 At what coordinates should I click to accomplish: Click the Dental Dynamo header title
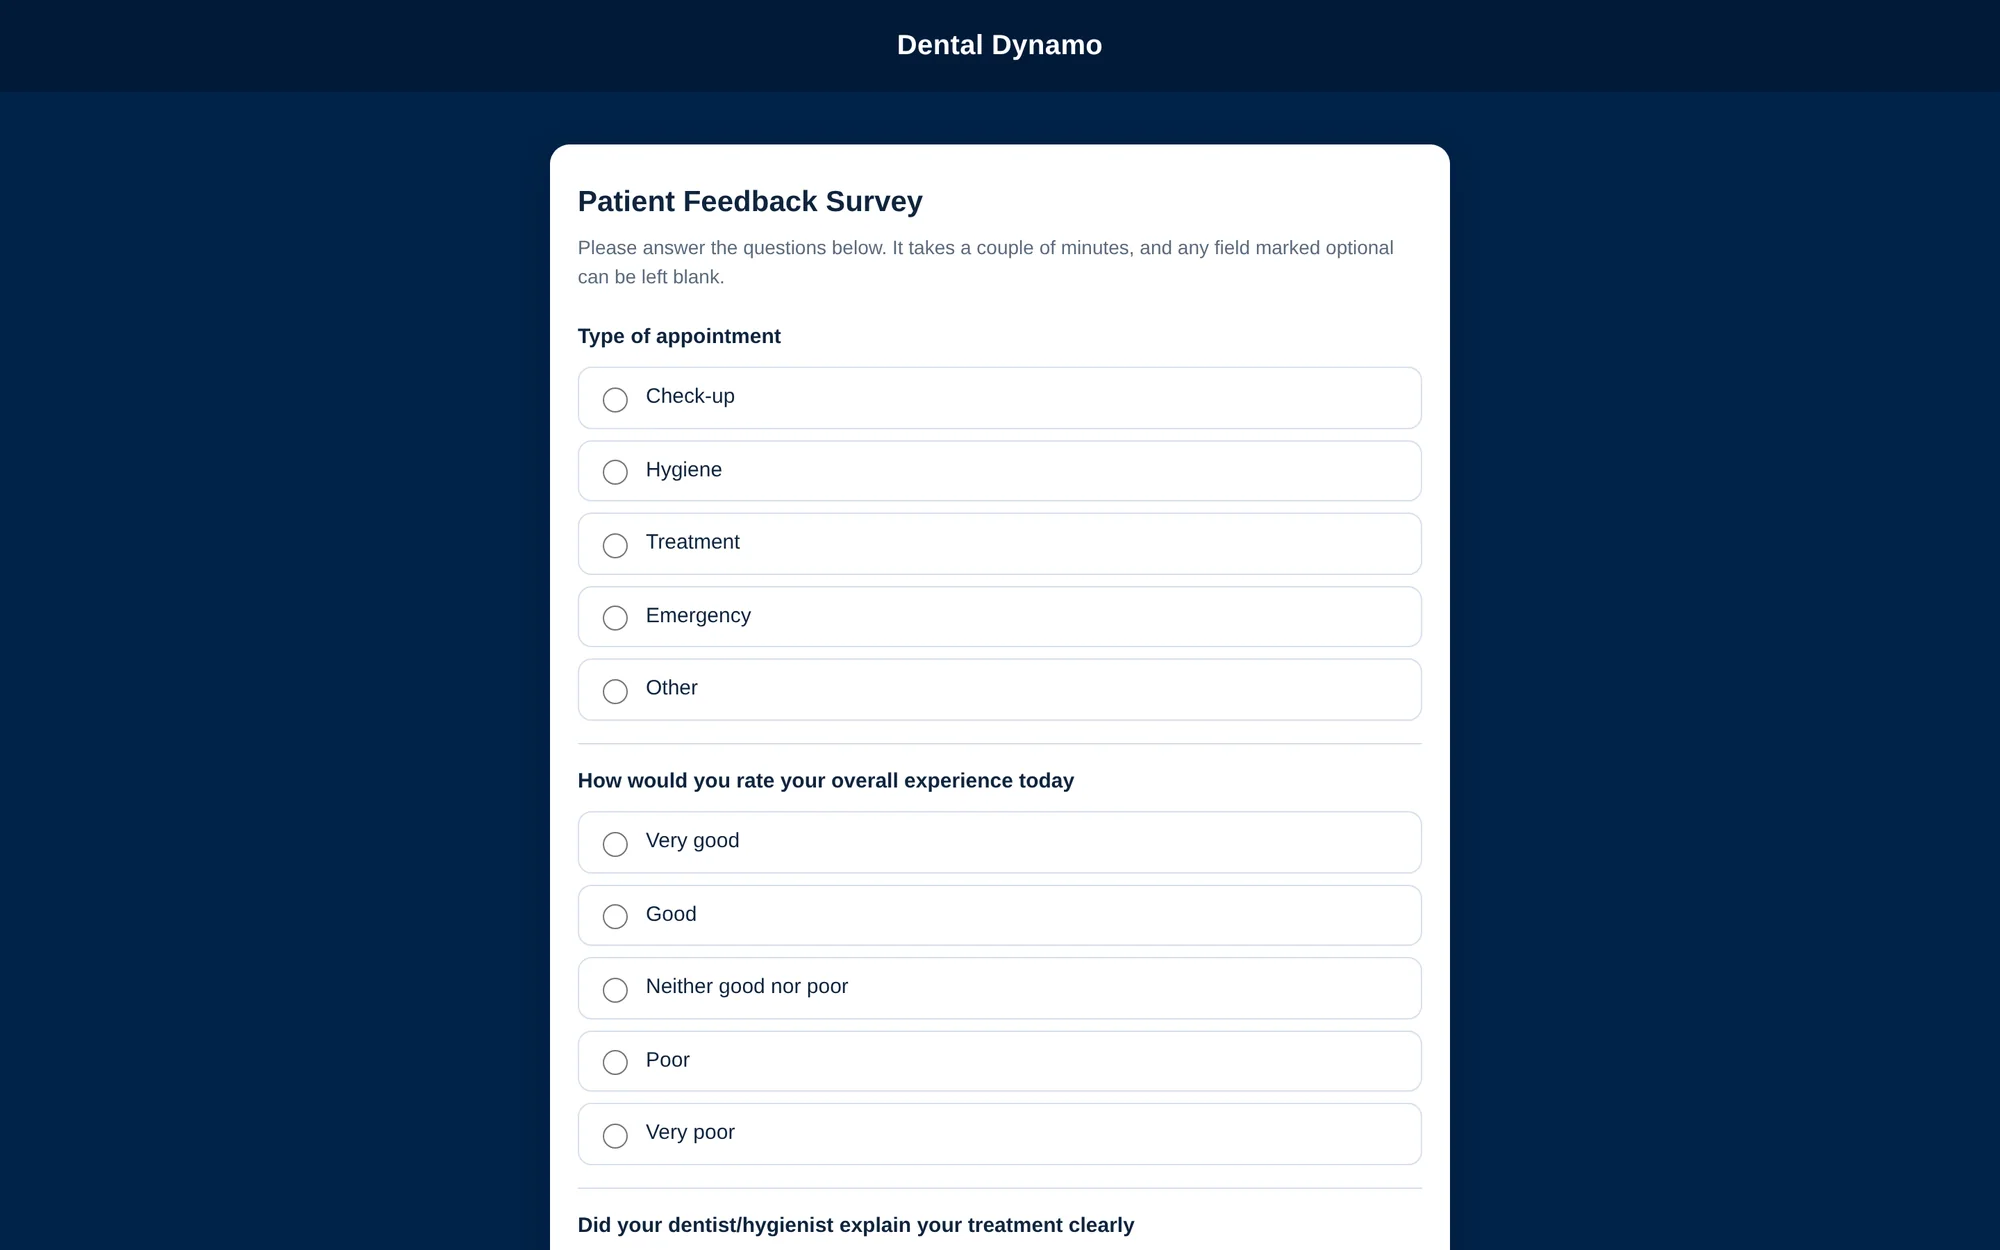pyautogui.click(x=999, y=45)
